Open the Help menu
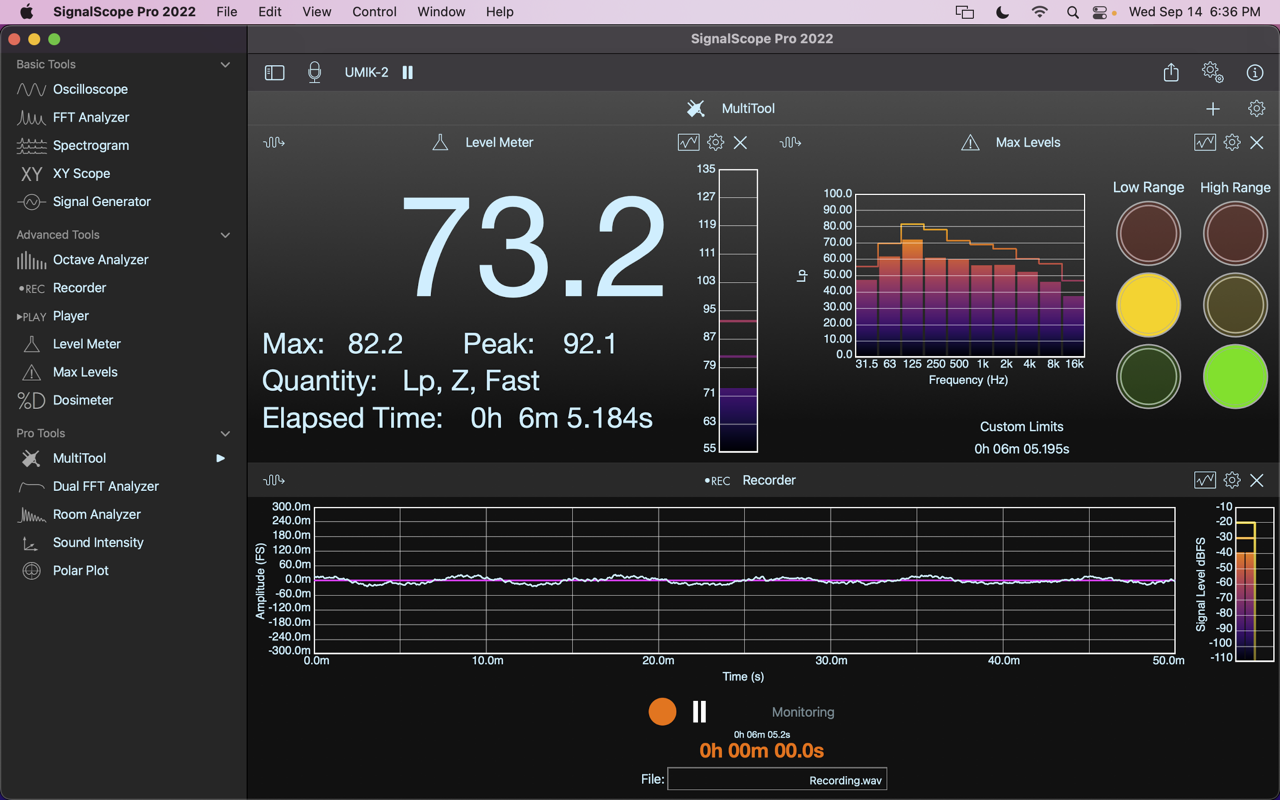 (500, 12)
